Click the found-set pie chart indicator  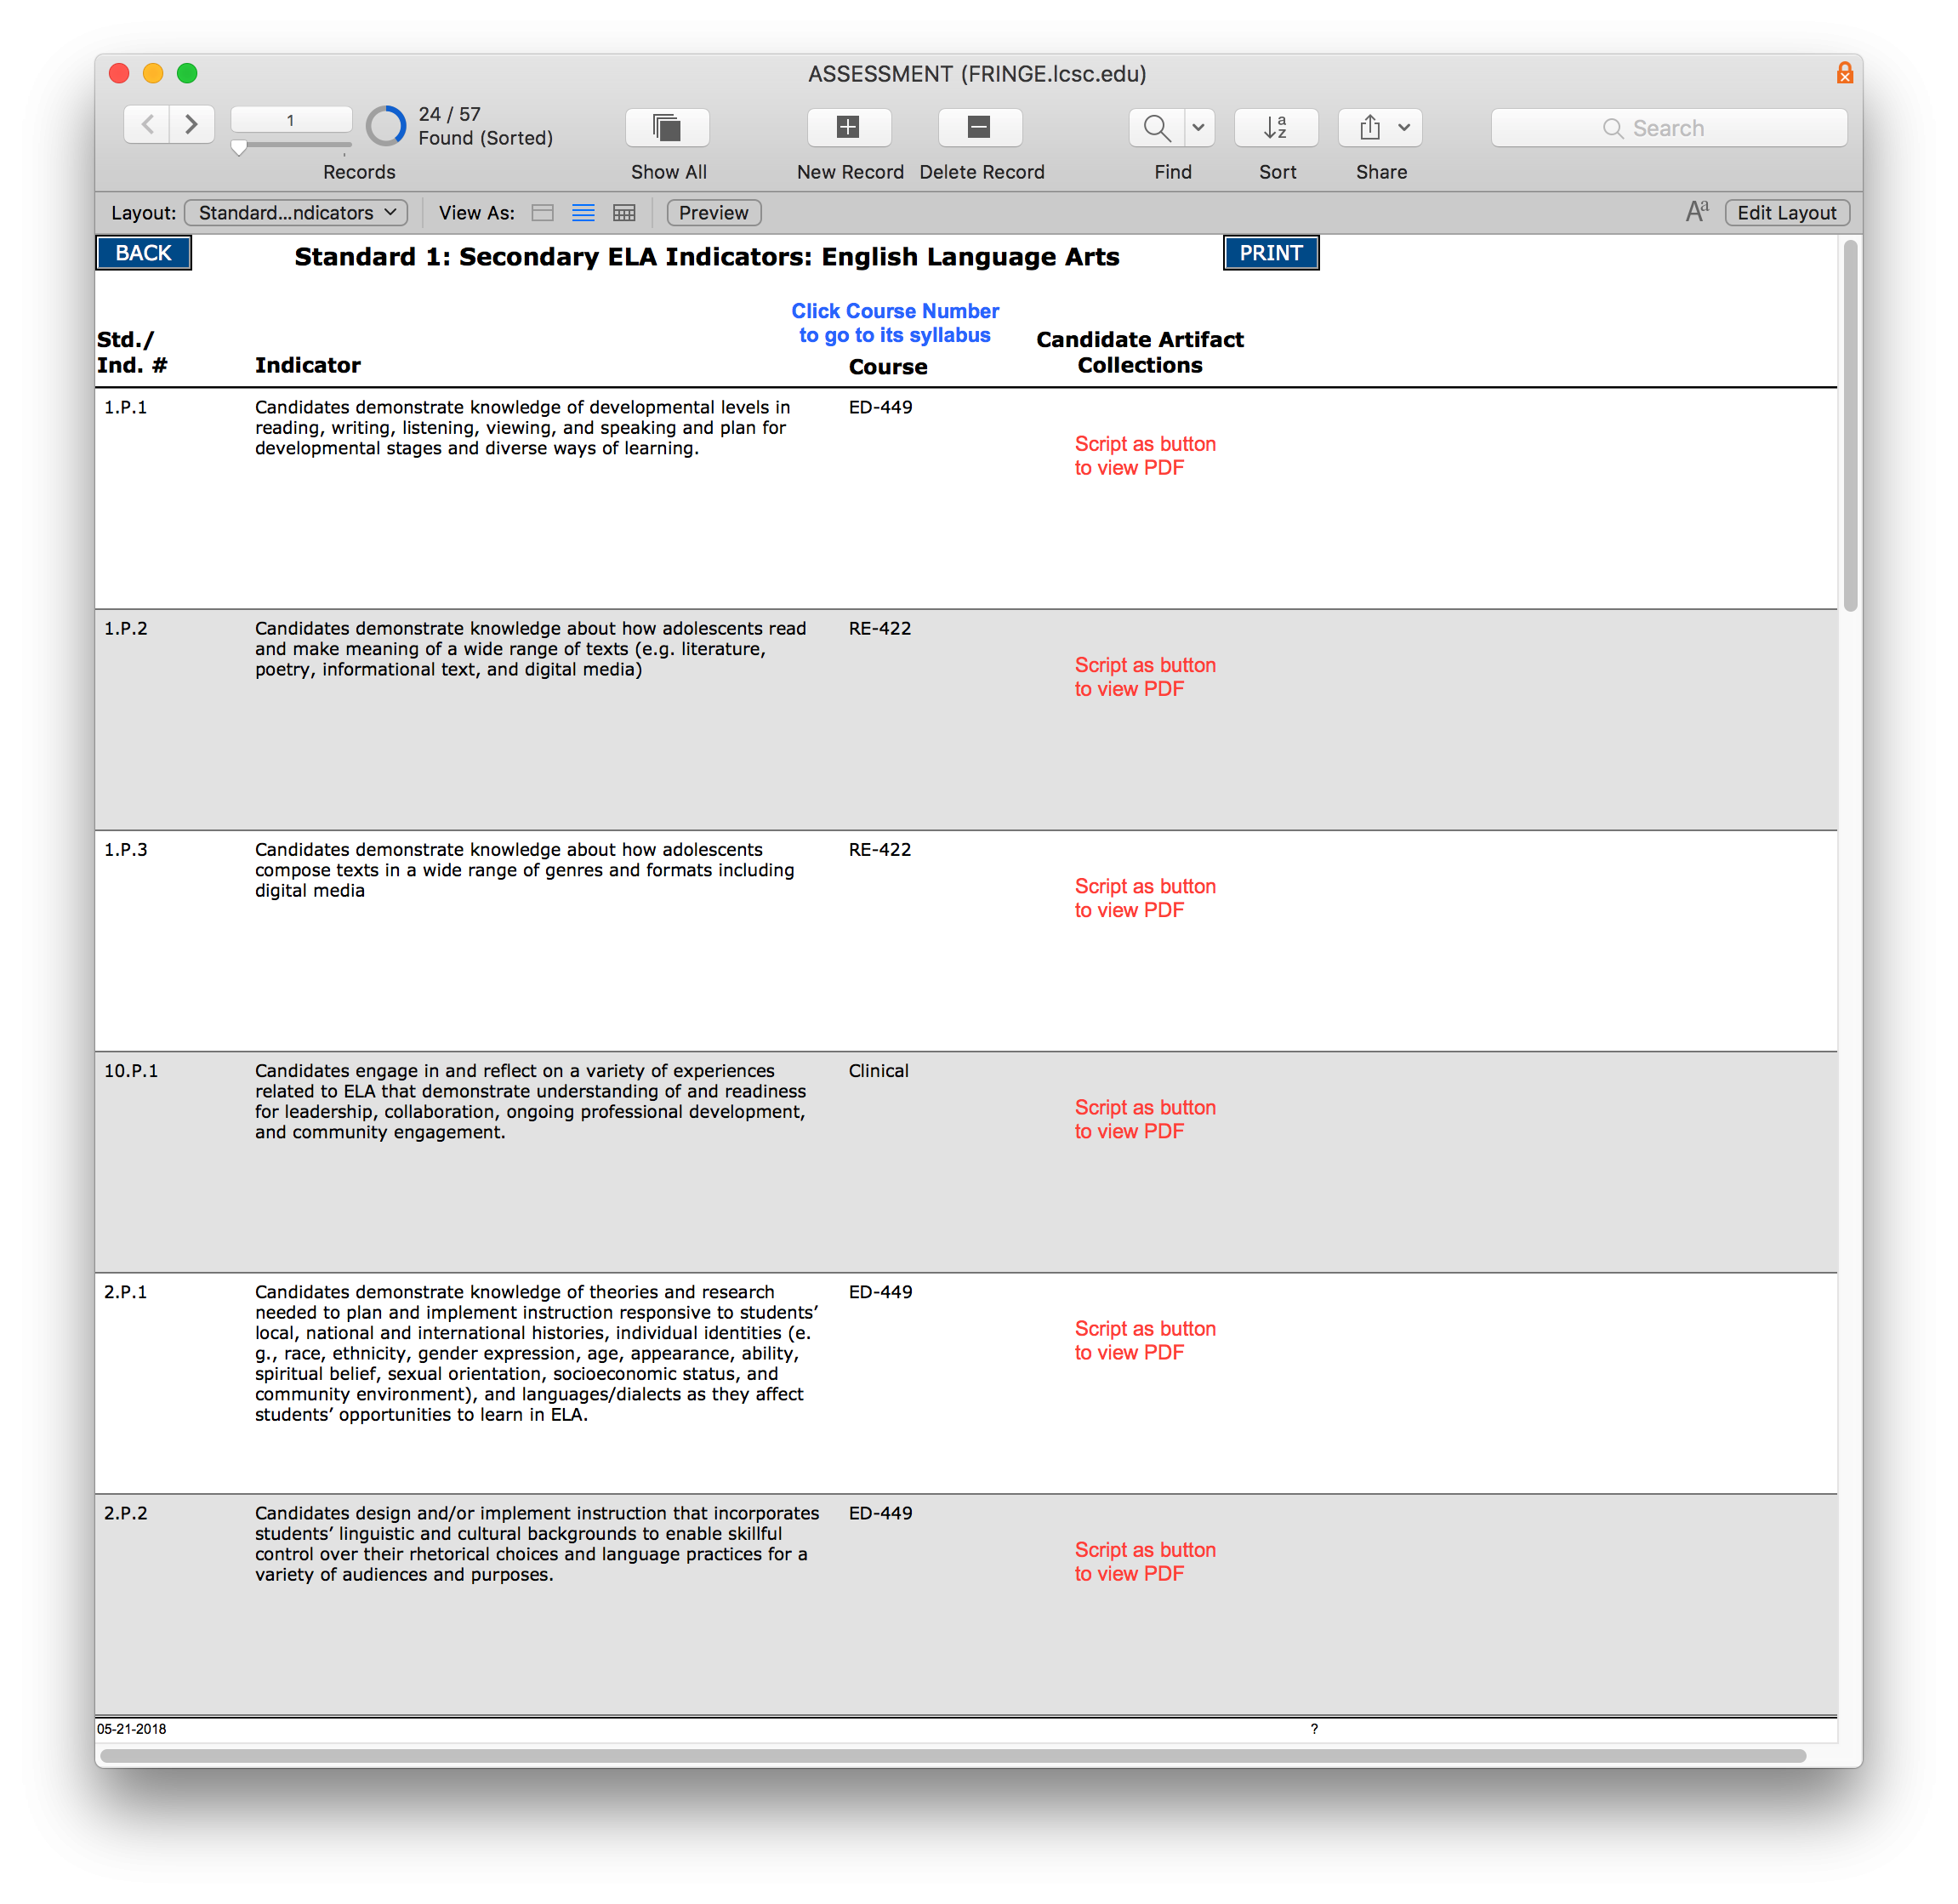(x=386, y=126)
